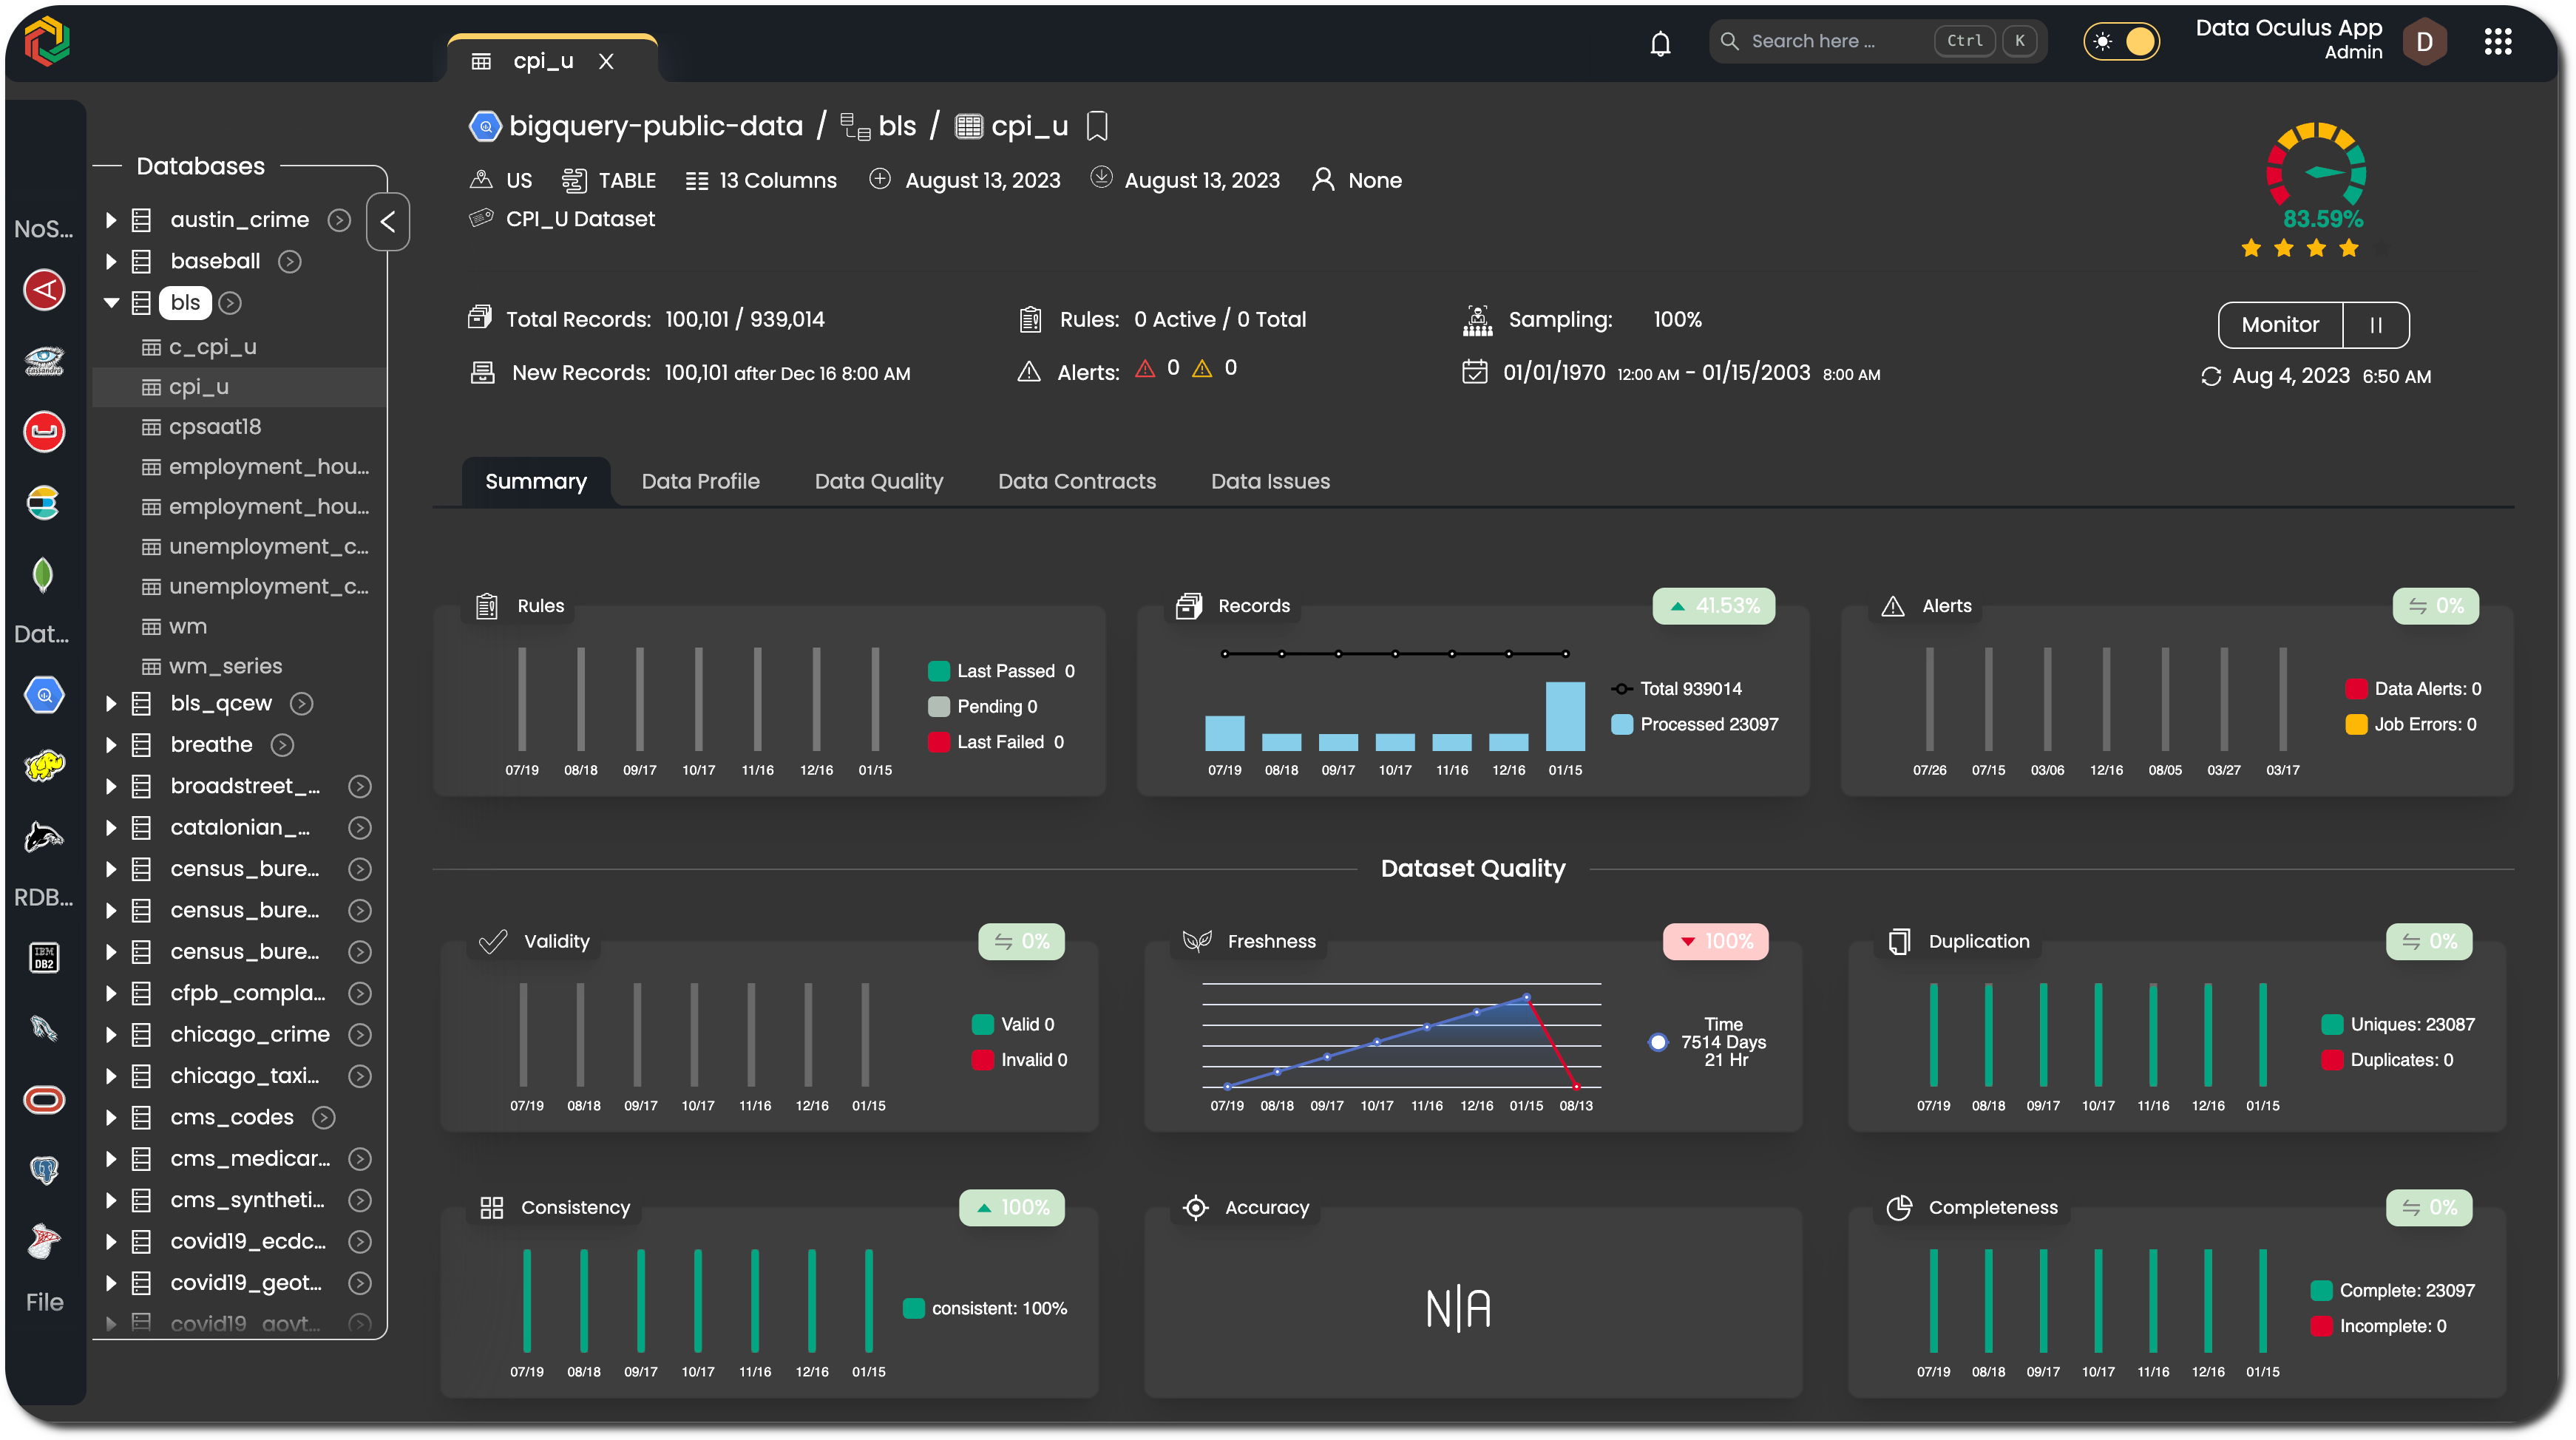
Task: Open details arrow for bls dataset
Action: pos(230,303)
